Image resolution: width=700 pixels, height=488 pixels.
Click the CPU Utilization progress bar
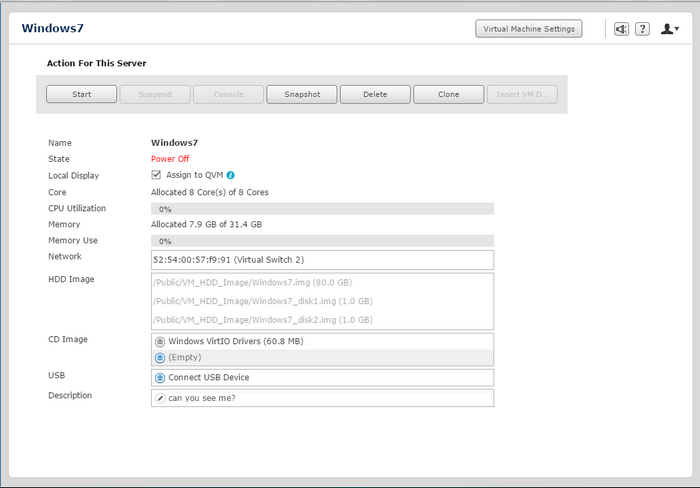(322, 209)
